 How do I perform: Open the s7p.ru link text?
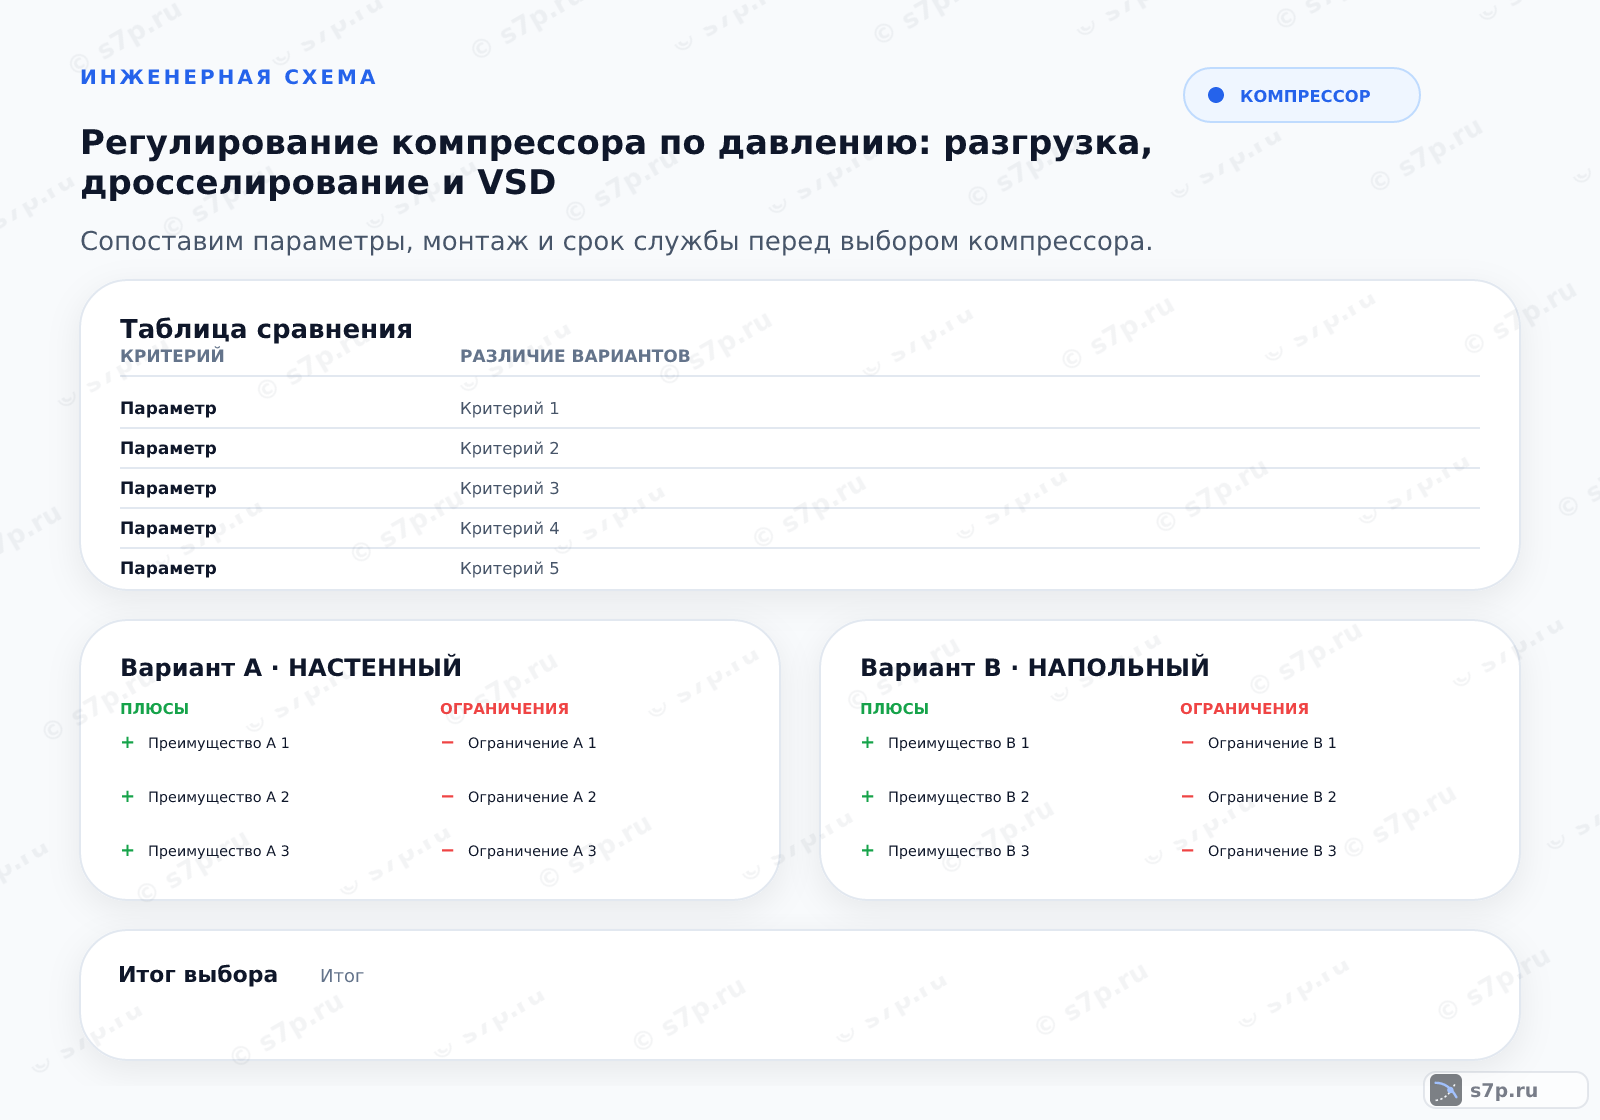click(x=1504, y=1090)
